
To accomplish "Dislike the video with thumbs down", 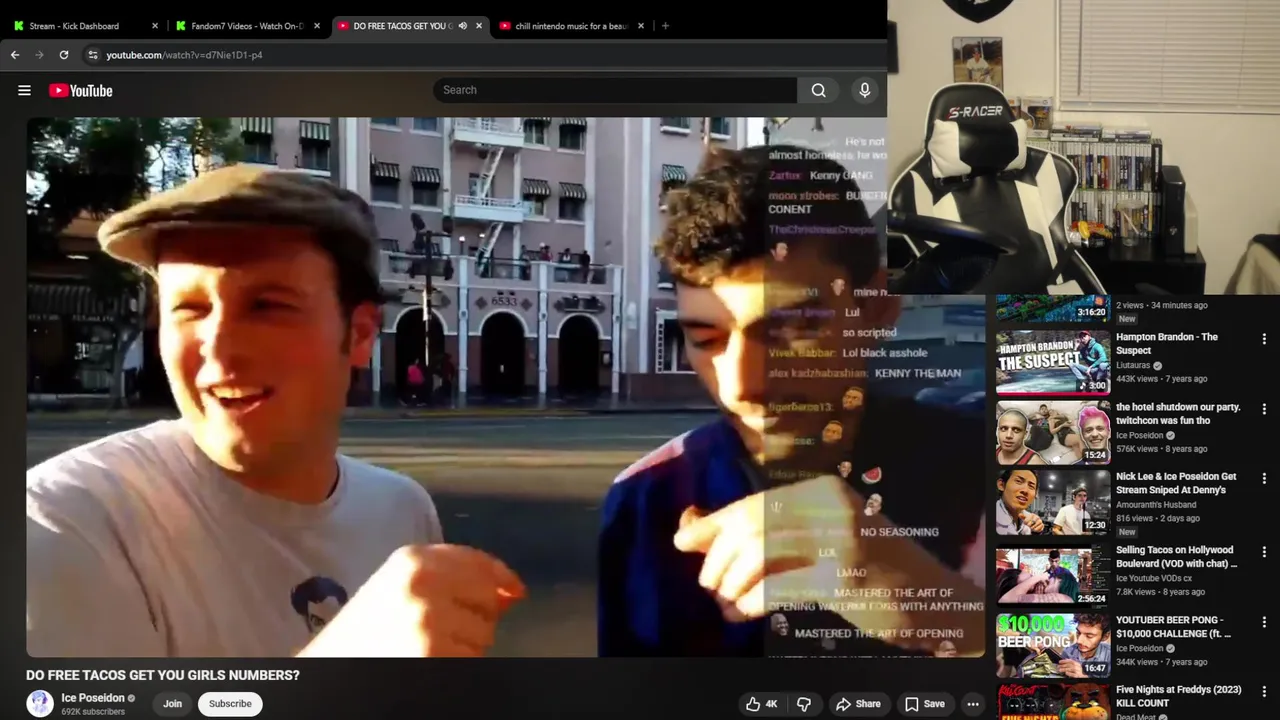I will click(x=804, y=704).
